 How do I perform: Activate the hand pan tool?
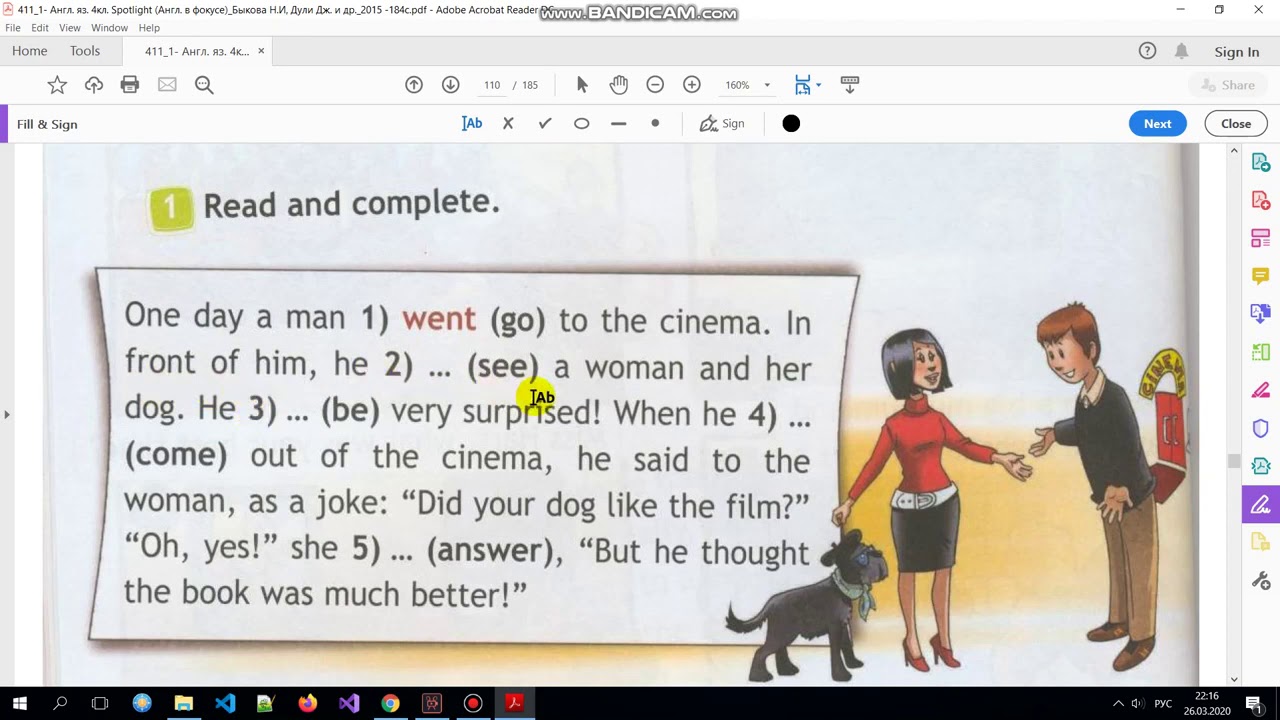coord(619,85)
